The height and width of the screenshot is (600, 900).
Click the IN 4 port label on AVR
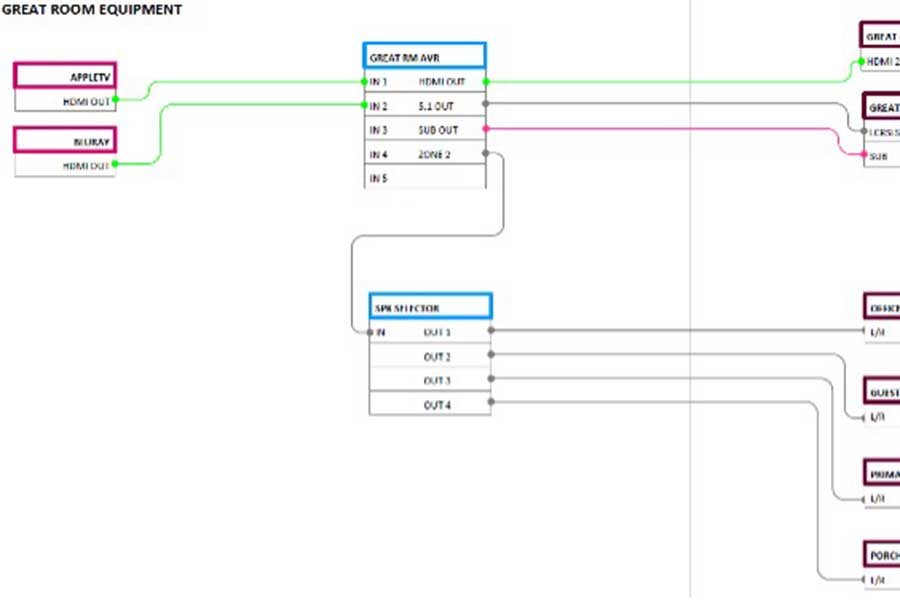coord(378,154)
